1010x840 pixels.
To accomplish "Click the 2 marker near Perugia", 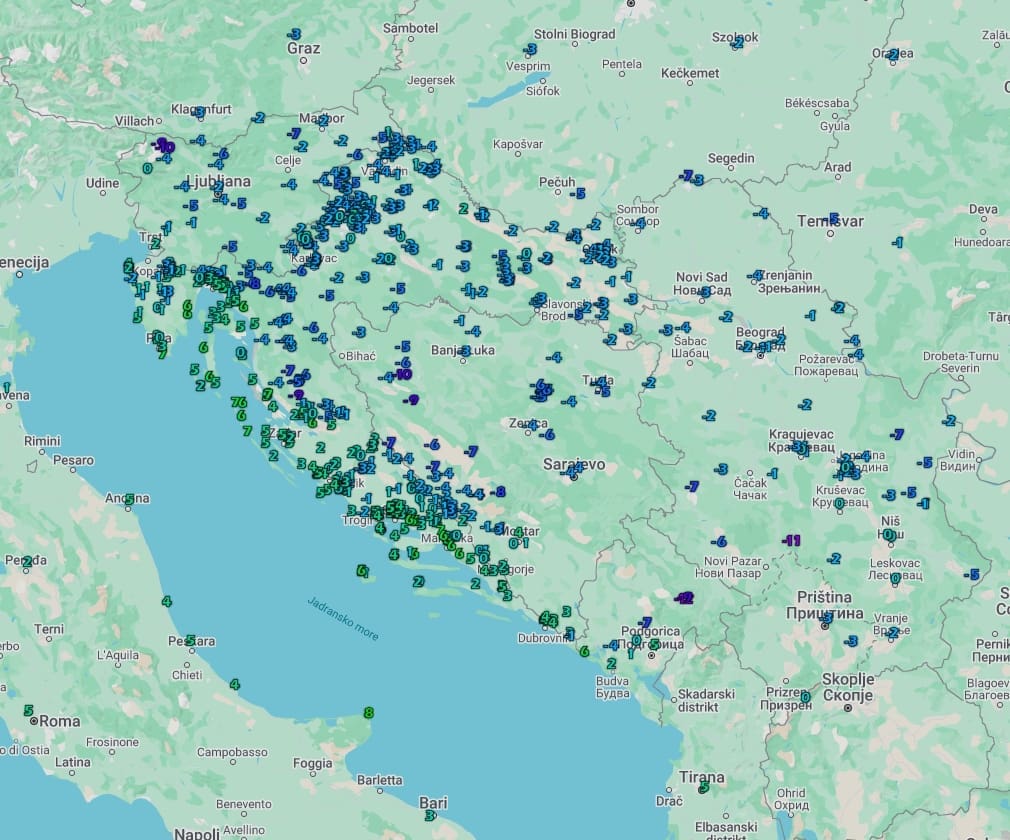I will click(x=27, y=562).
